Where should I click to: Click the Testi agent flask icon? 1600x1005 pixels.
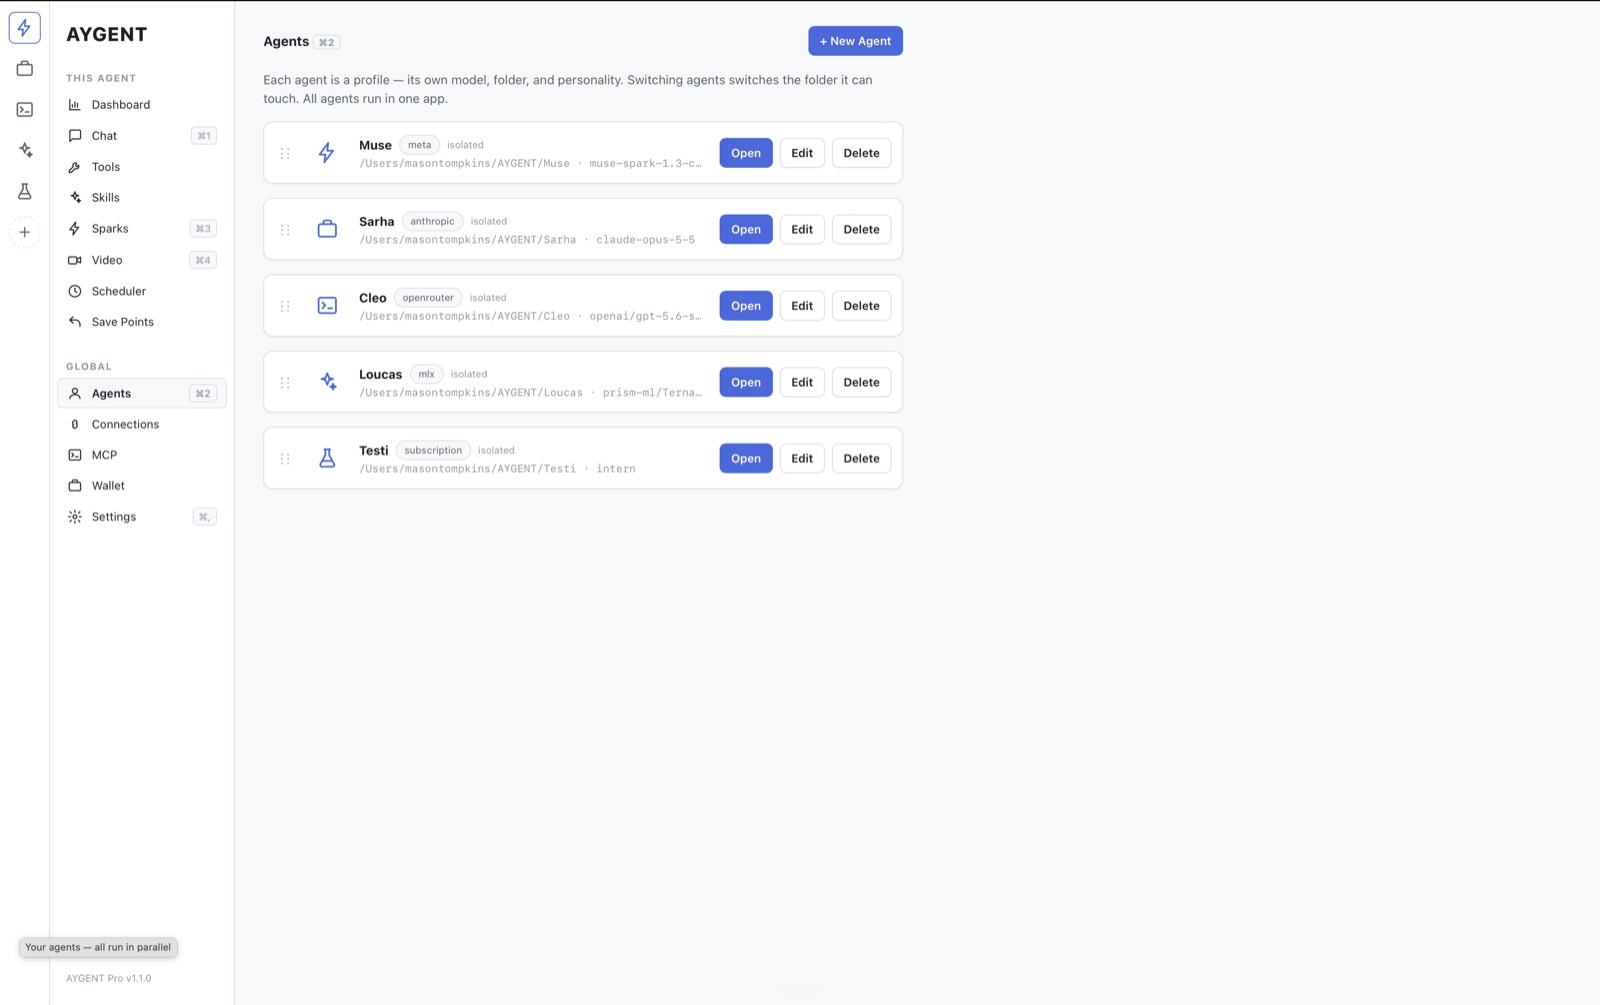(327, 458)
